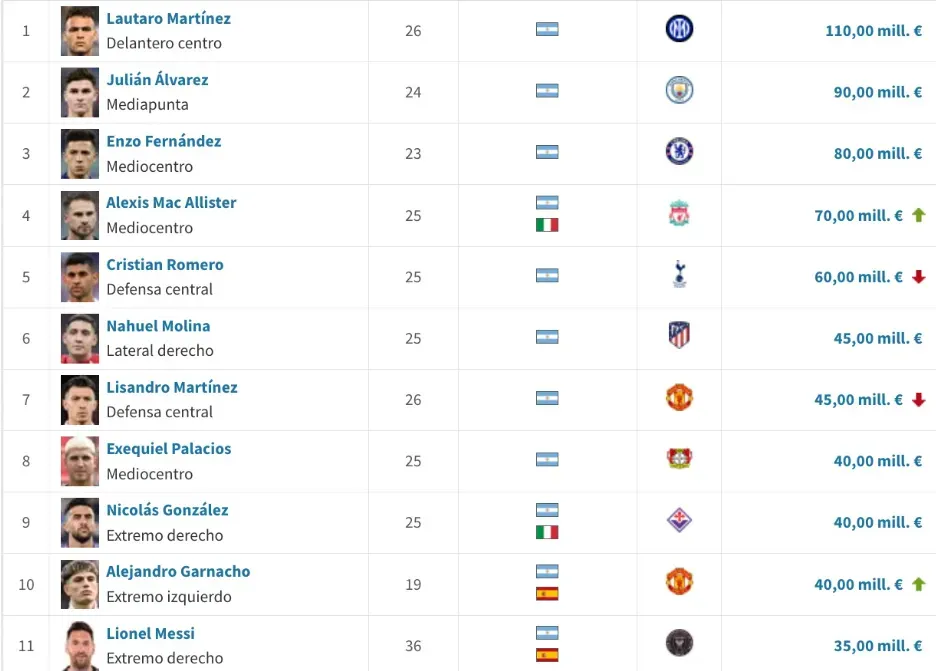Click the Liverpool club logo
This screenshot has height=671, width=936.
point(679,215)
